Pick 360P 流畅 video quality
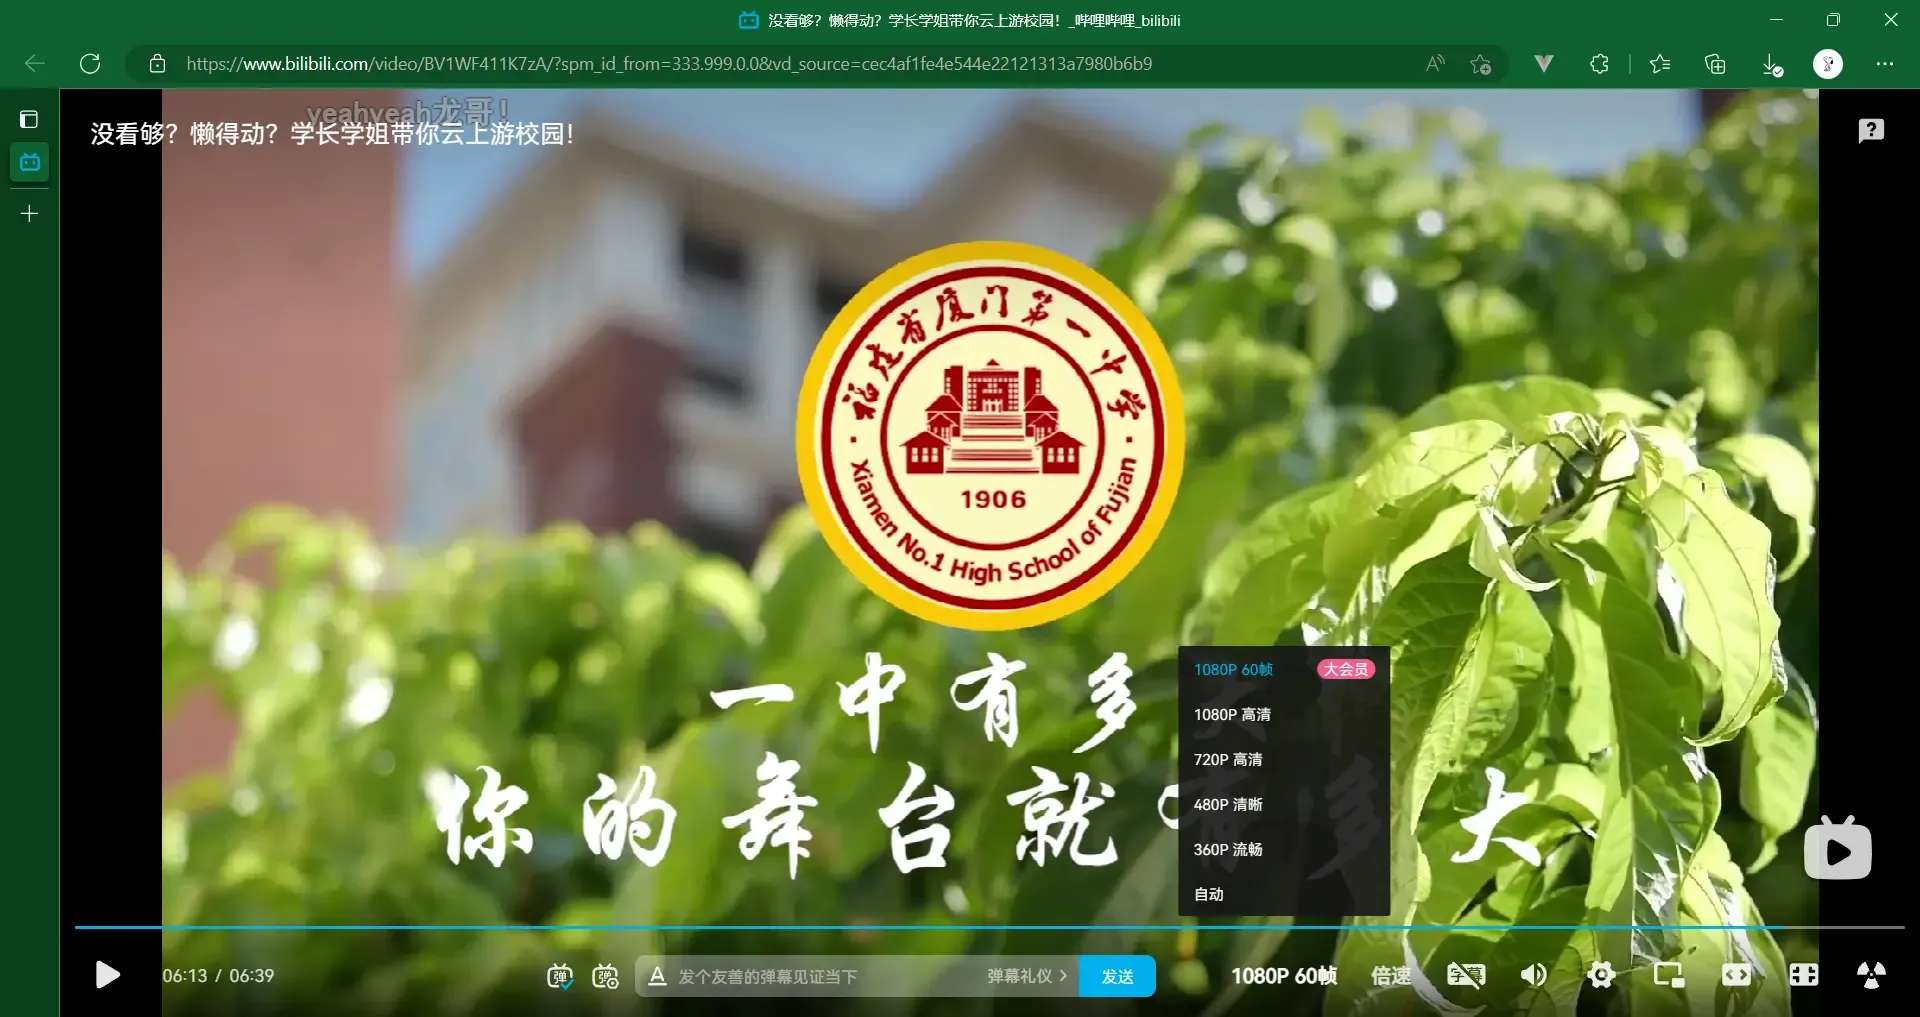This screenshot has height=1017, width=1920. click(x=1284, y=849)
